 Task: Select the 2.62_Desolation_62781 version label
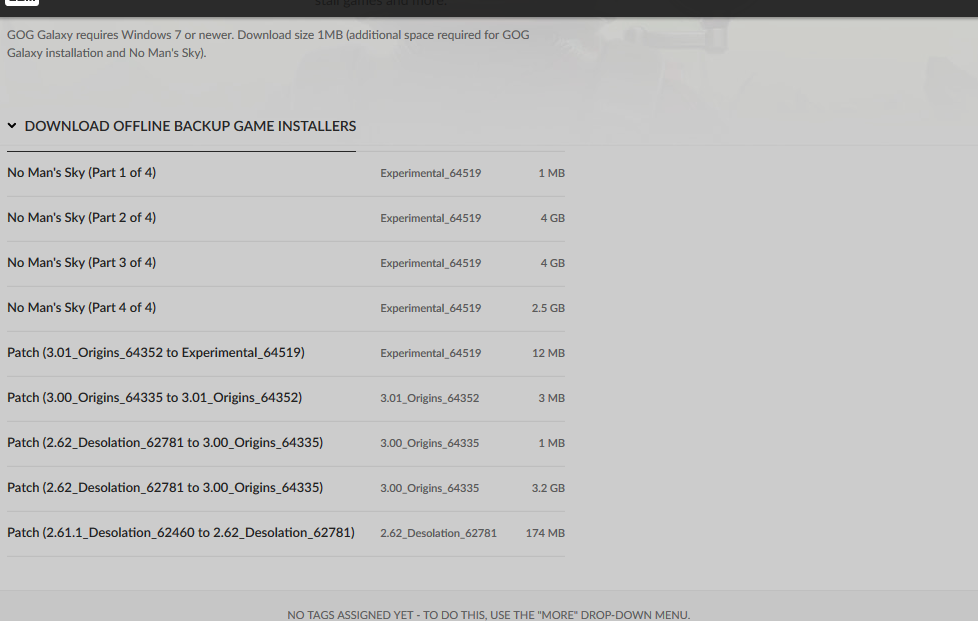(x=438, y=533)
